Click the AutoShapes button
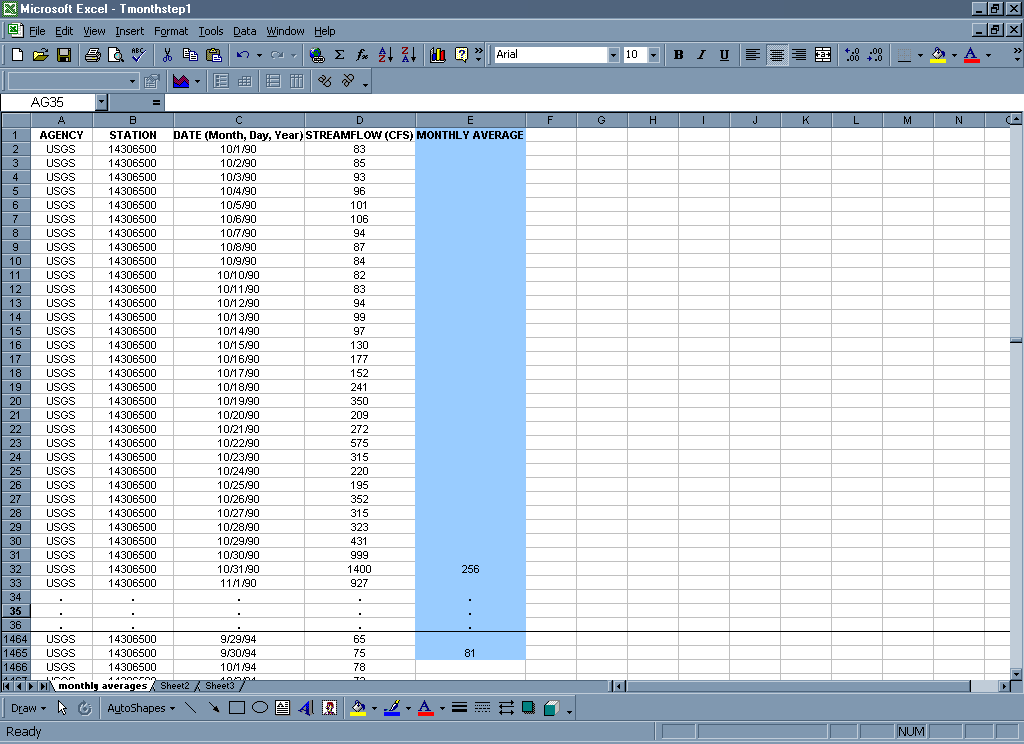The width and height of the screenshot is (1024, 744). [x=139, y=708]
